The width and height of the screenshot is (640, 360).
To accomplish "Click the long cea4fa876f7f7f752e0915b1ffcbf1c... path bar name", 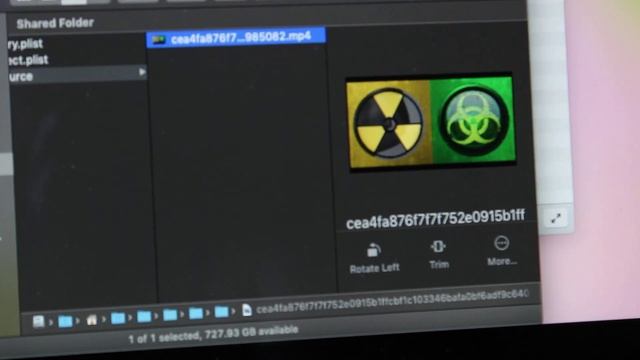I will pos(392,301).
